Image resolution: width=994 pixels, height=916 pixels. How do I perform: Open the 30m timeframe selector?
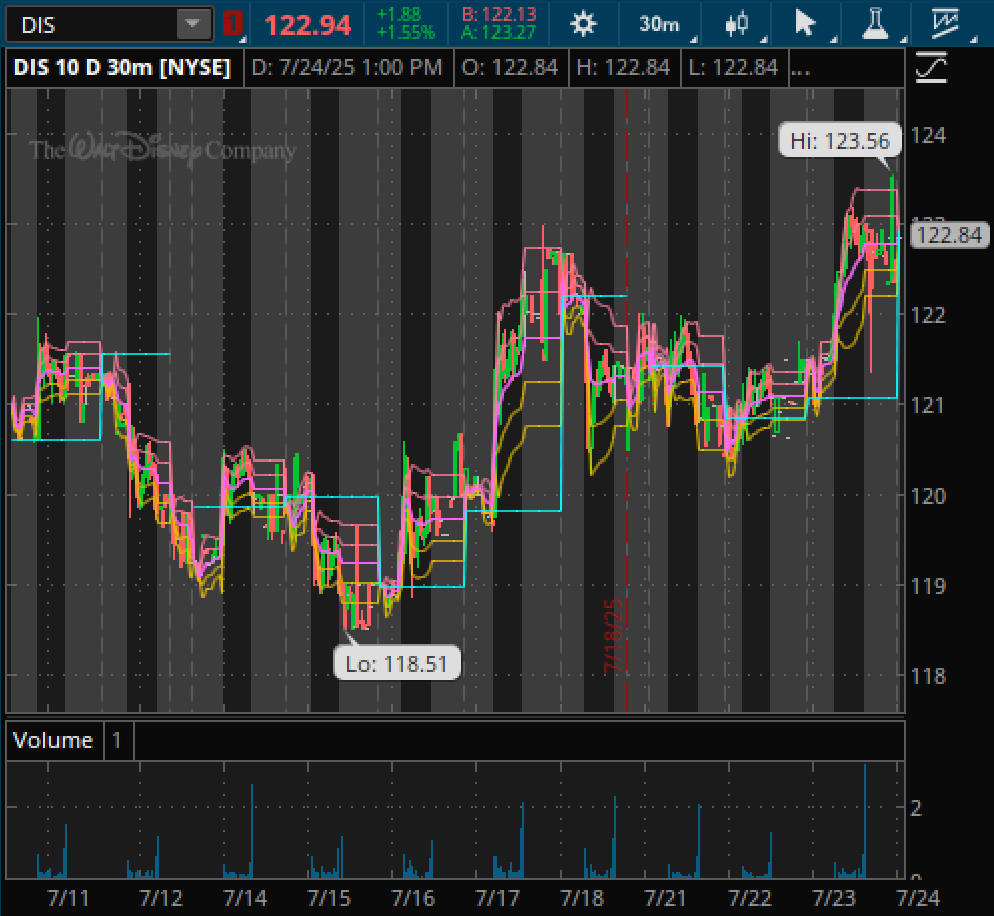(659, 24)
